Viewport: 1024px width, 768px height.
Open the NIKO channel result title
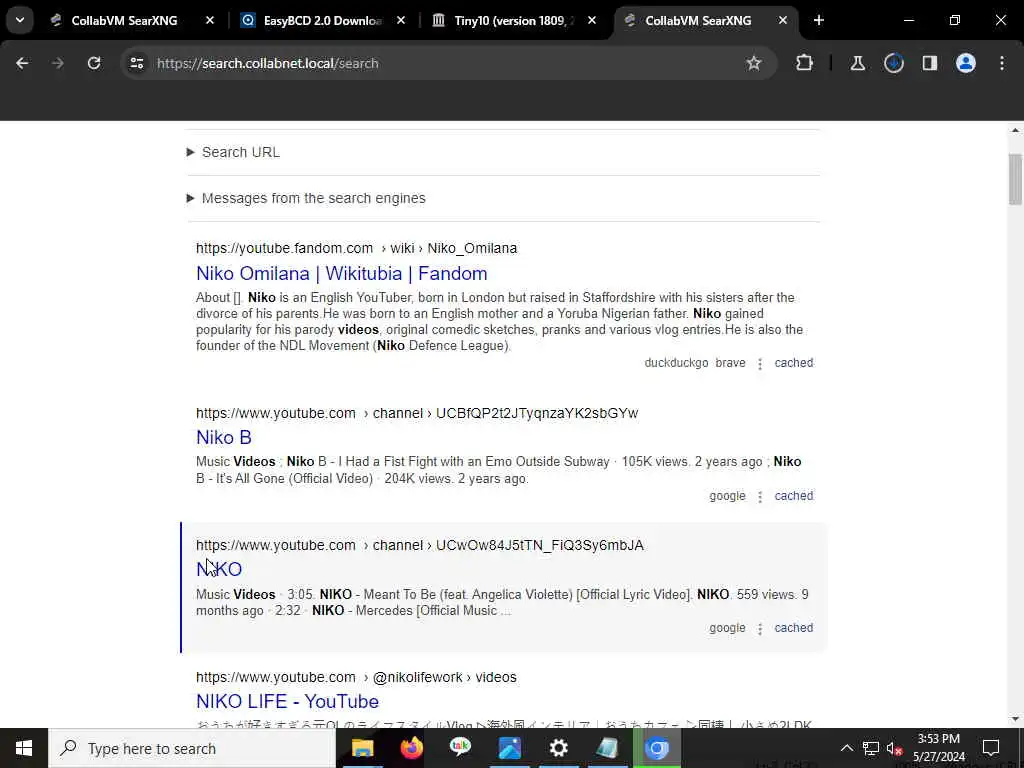tap(219, 569)
